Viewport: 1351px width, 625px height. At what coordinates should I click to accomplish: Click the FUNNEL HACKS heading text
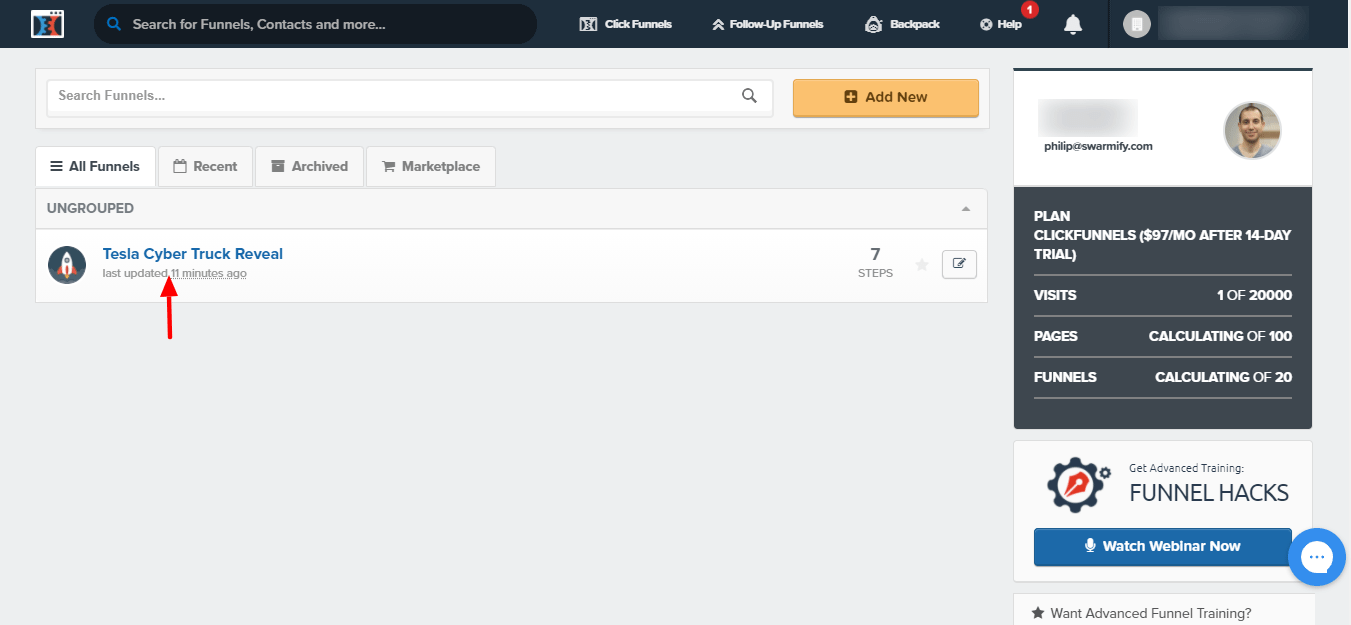(1209, 493)
